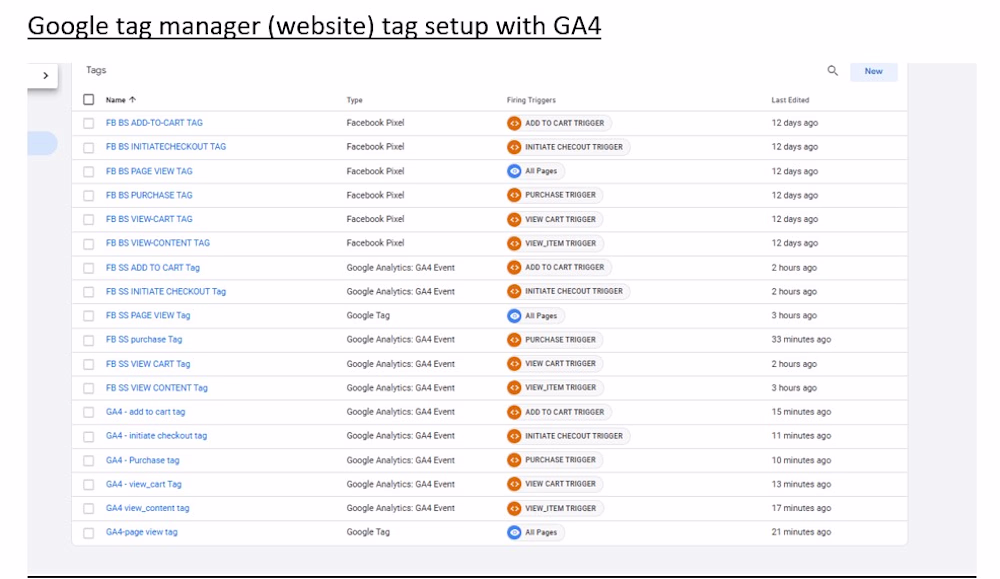Click '10 minutes ago' last edited cell
The height and width of the screenshot is (579, 1000).
tap(801, 460)
